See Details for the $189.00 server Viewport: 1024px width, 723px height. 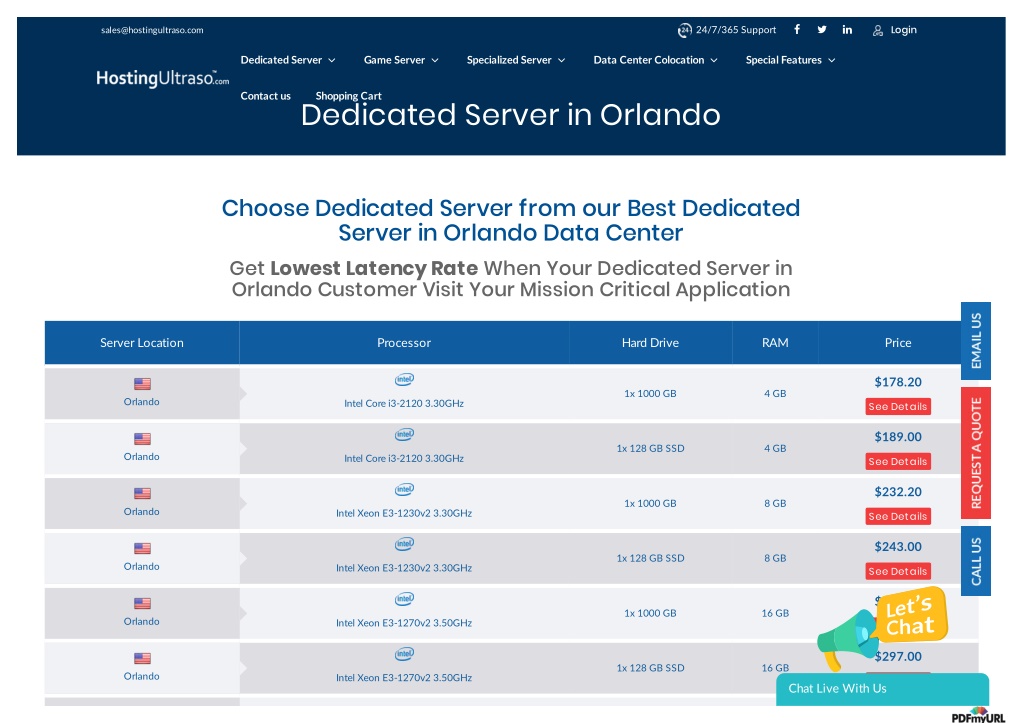point(898,461)
